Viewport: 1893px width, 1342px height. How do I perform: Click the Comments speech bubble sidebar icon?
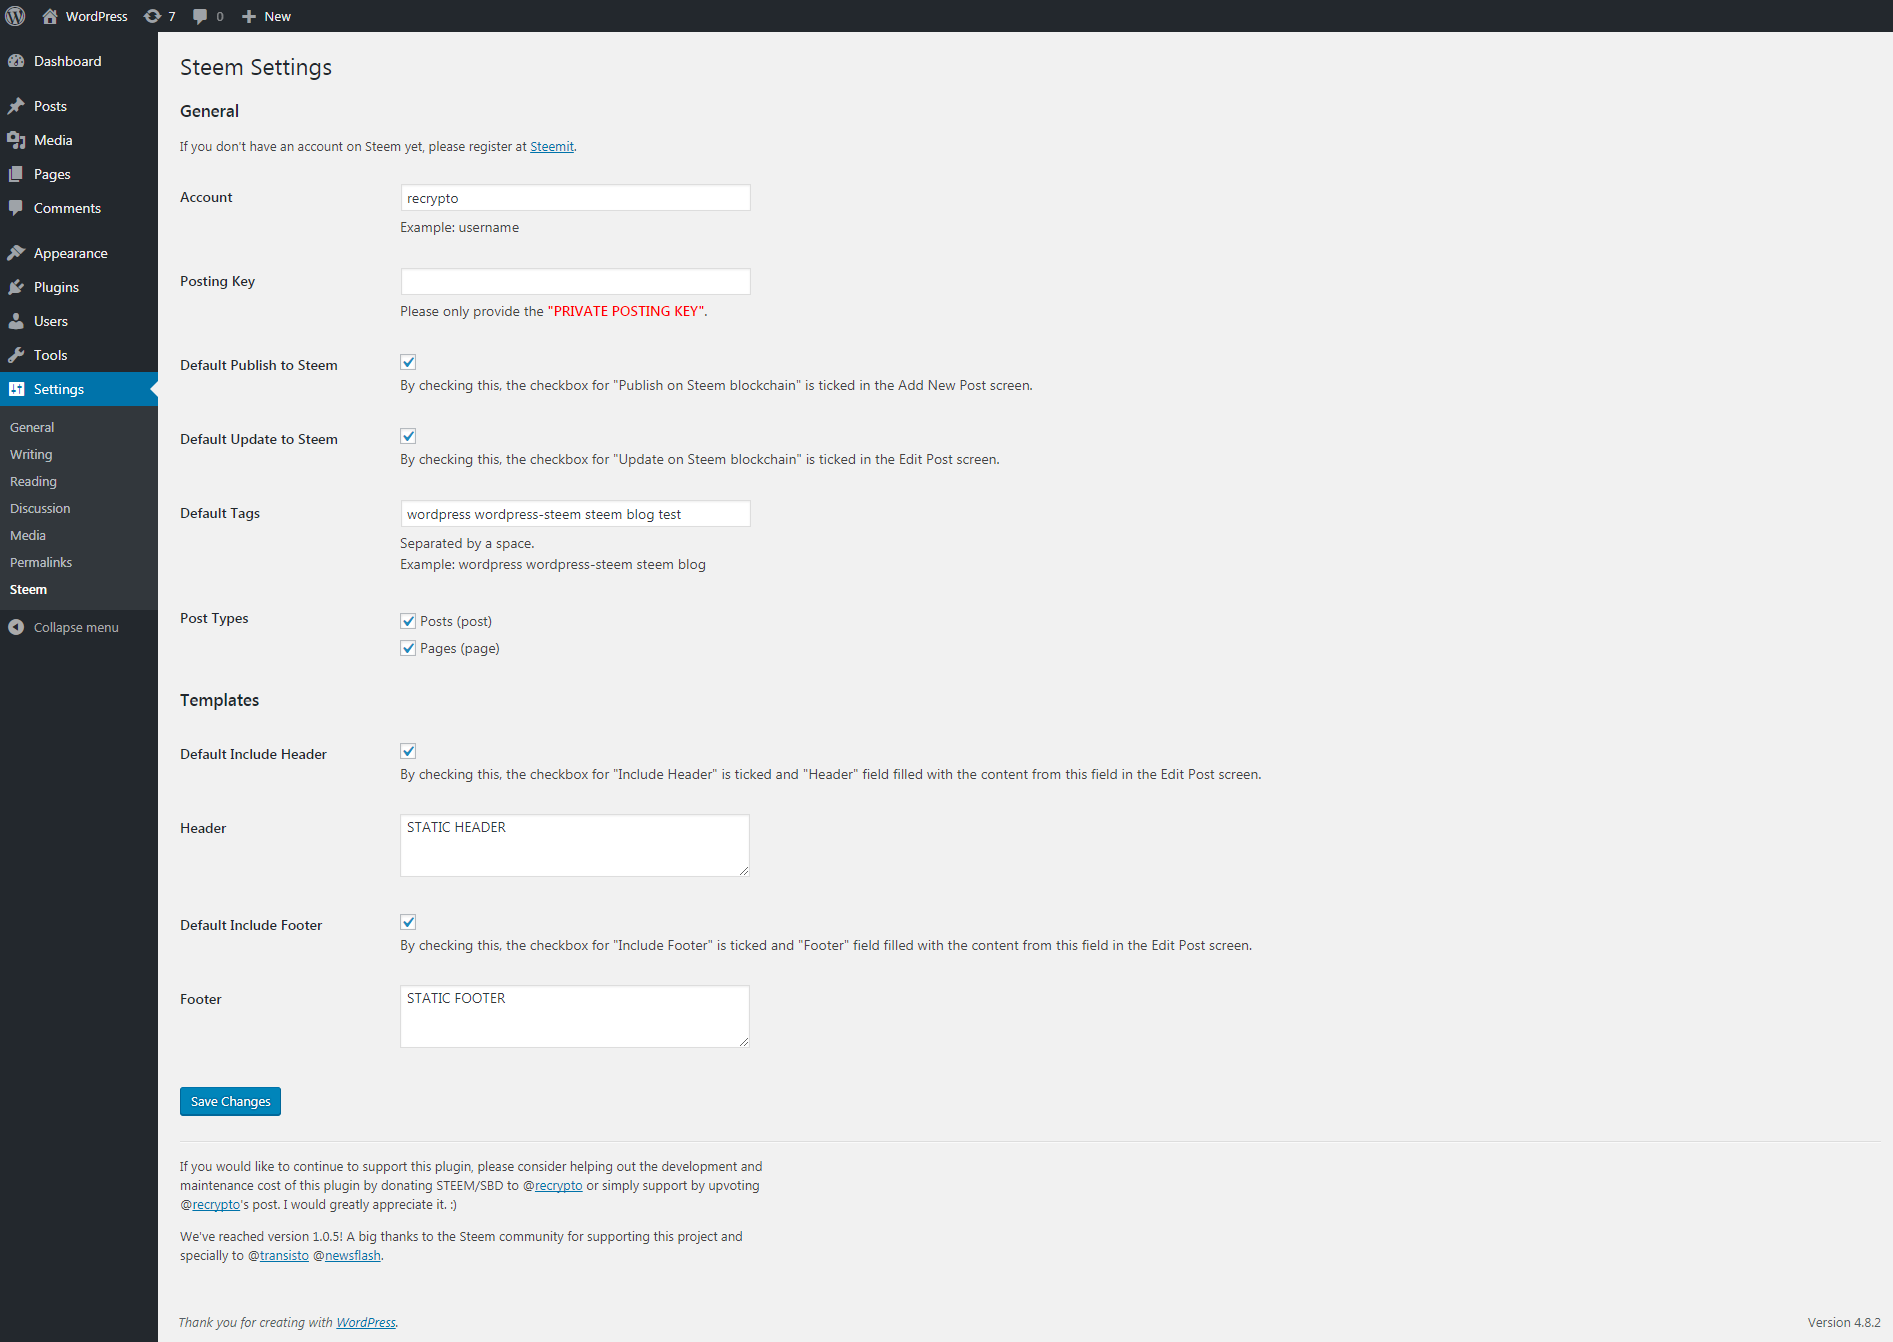tap(16, 208)
